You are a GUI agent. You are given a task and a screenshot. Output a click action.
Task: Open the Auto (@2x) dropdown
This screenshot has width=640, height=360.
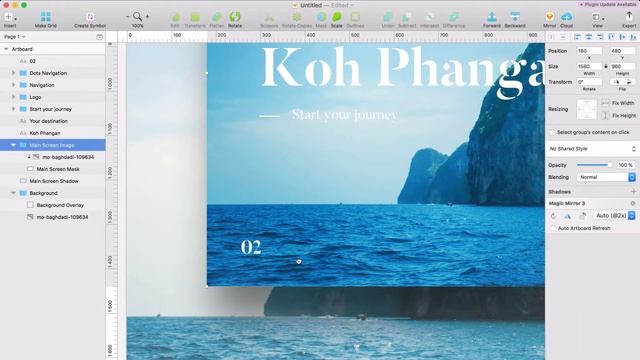[614, 216]
